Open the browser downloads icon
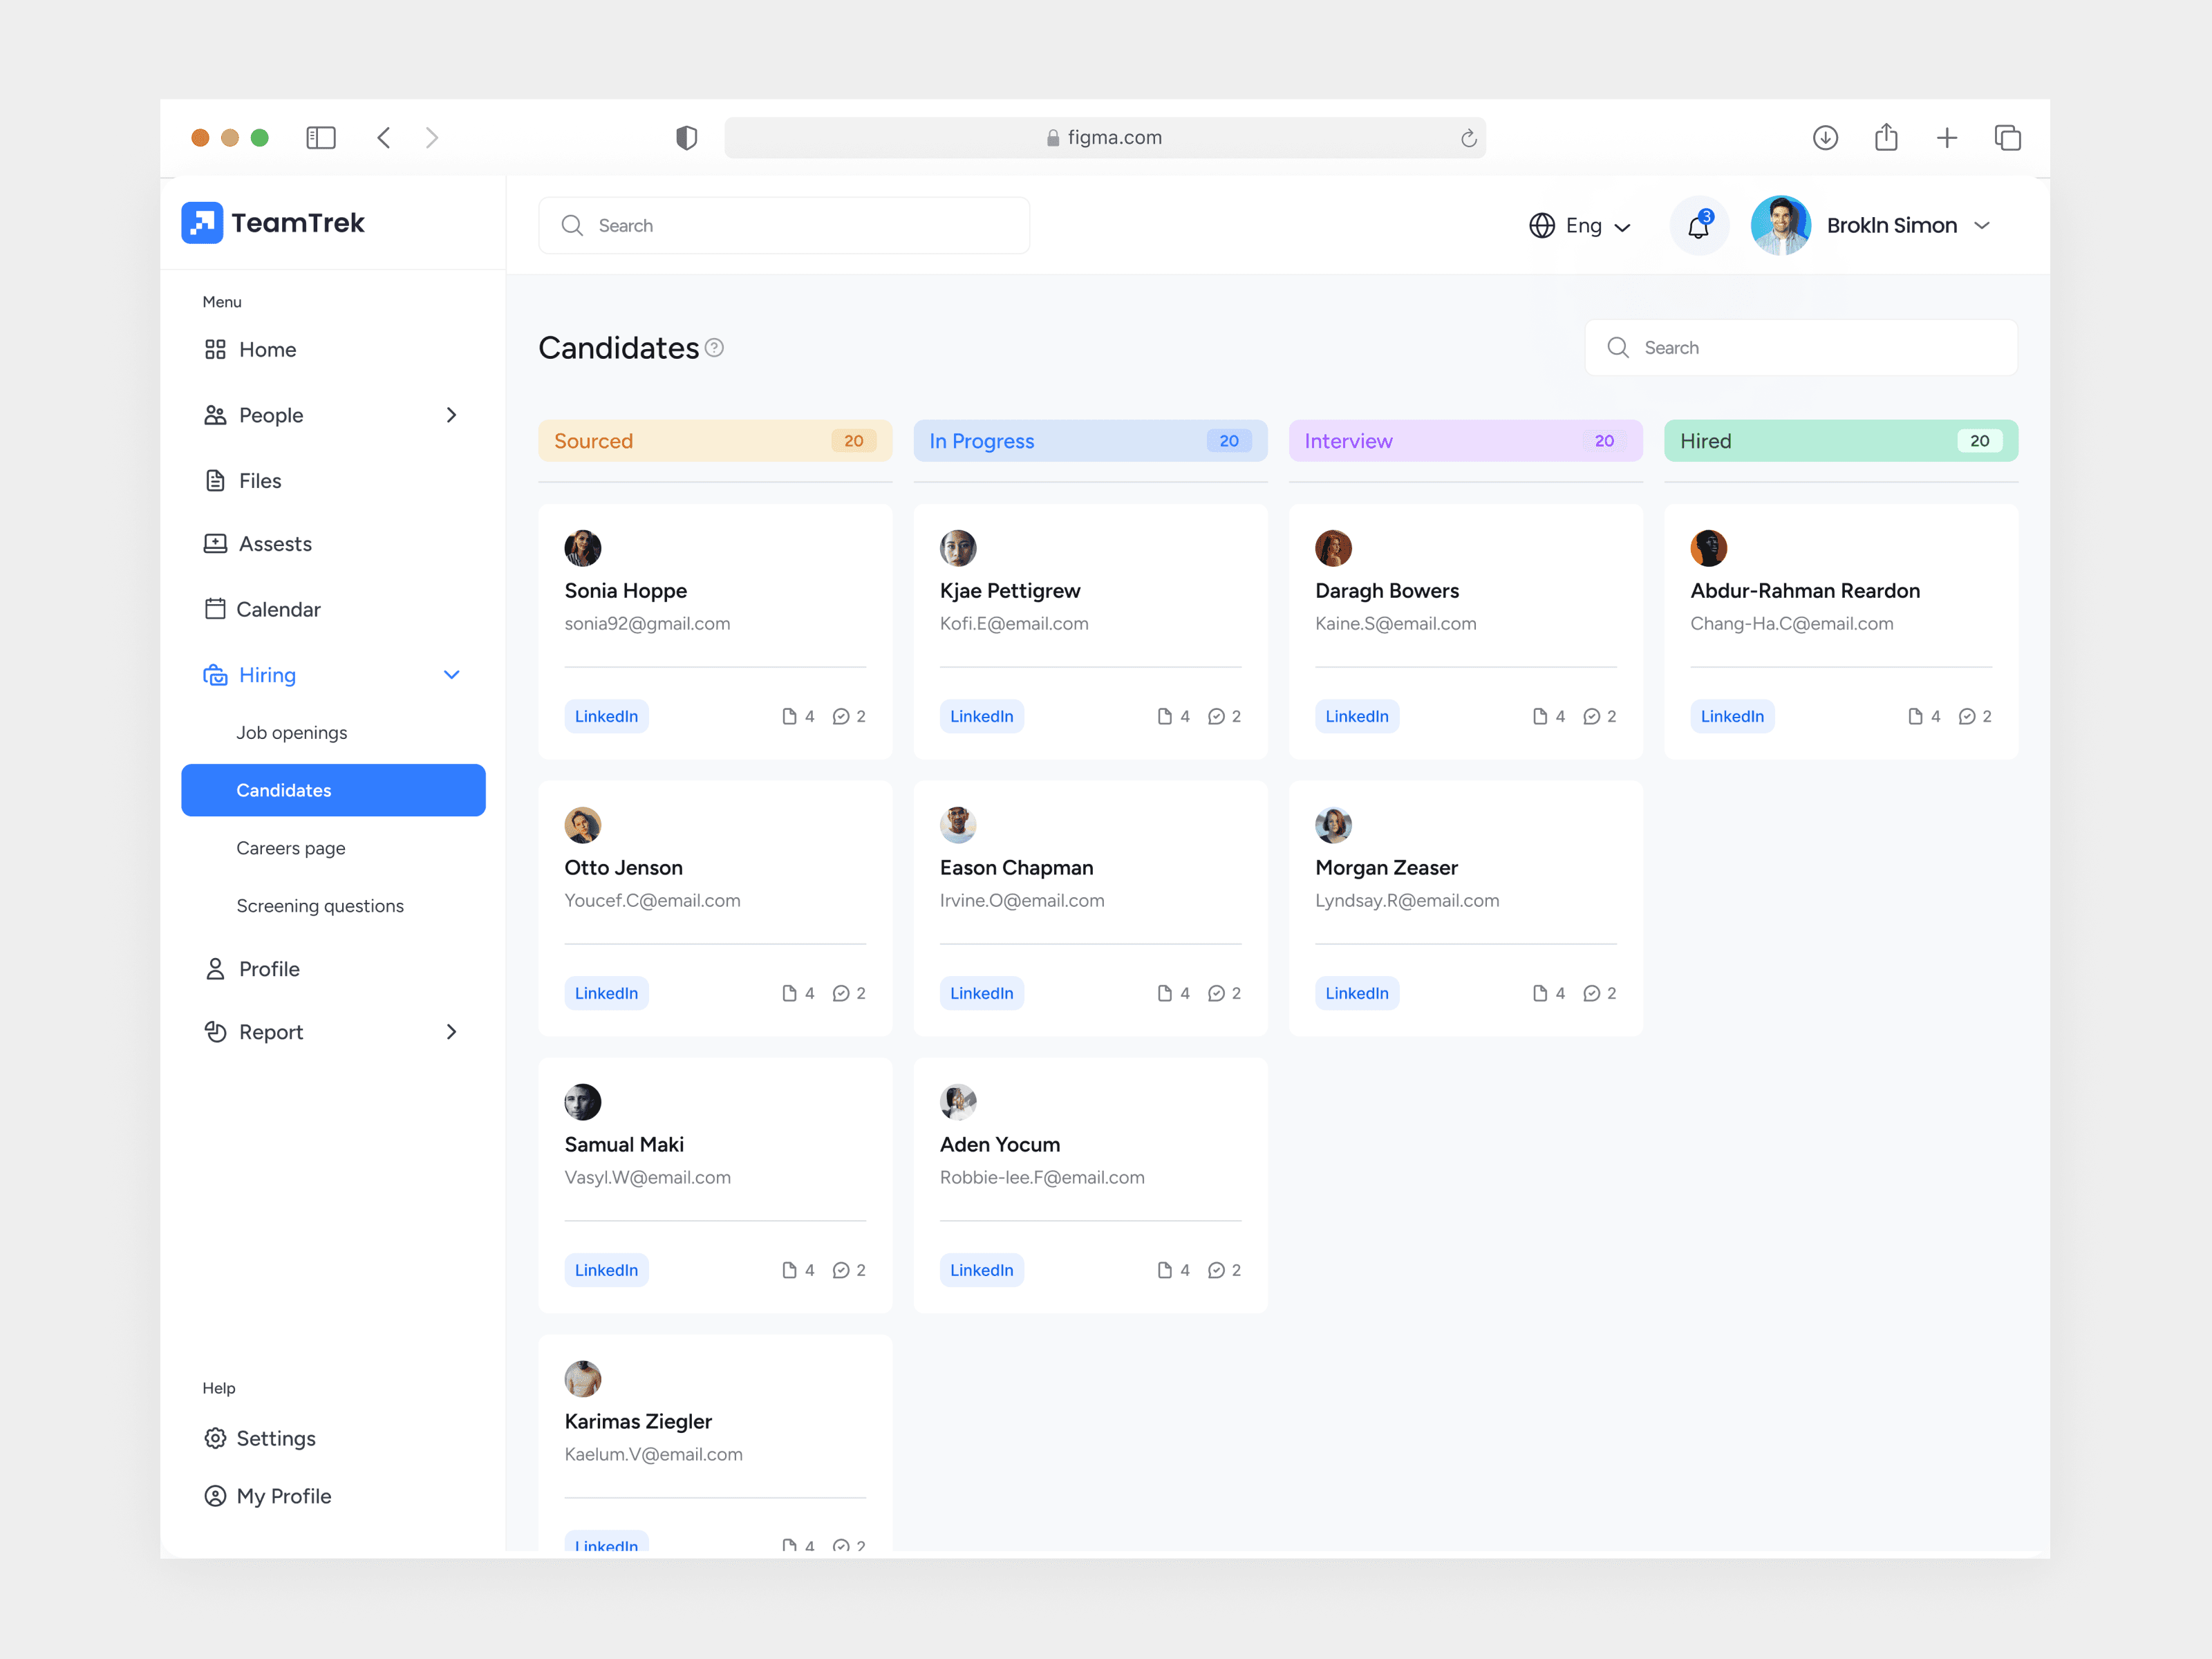Screen dimensions: 2212x1659 click(1825, 137)
